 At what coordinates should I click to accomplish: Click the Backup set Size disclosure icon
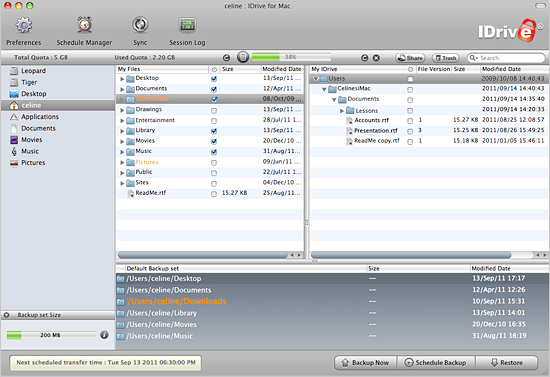(6, 315)
